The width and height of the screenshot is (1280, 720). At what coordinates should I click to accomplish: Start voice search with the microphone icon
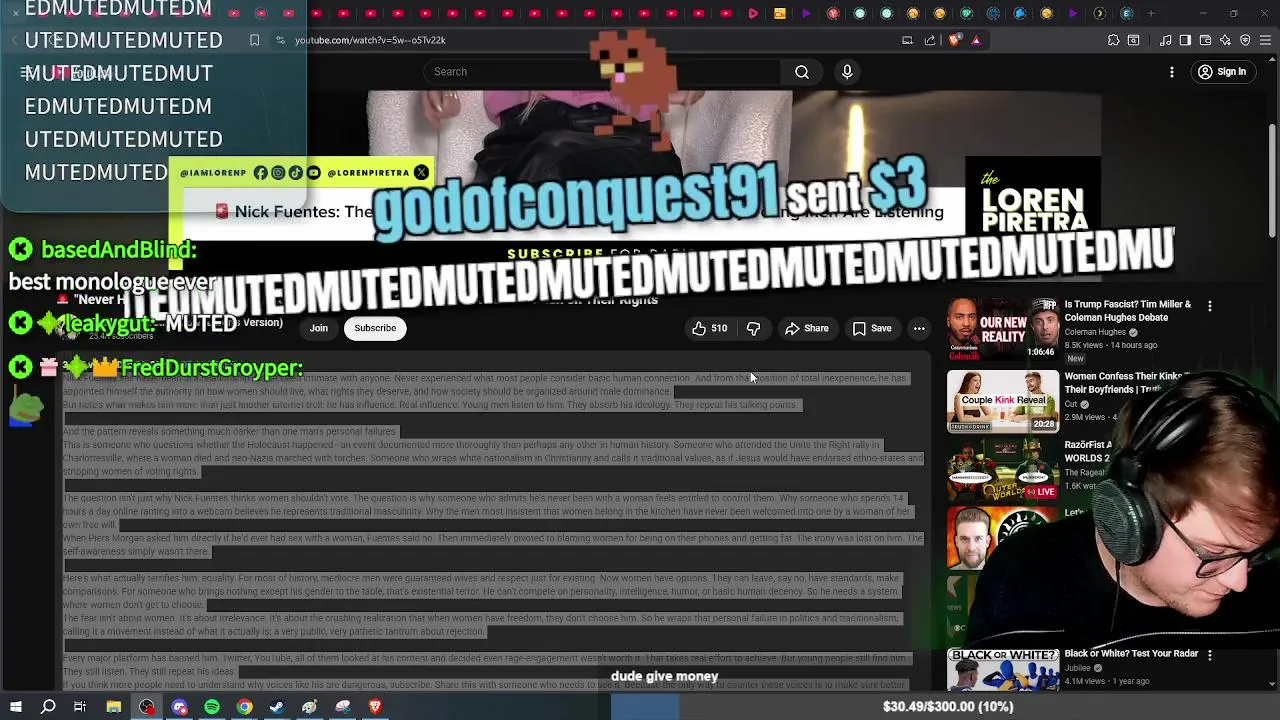point(847,72)
